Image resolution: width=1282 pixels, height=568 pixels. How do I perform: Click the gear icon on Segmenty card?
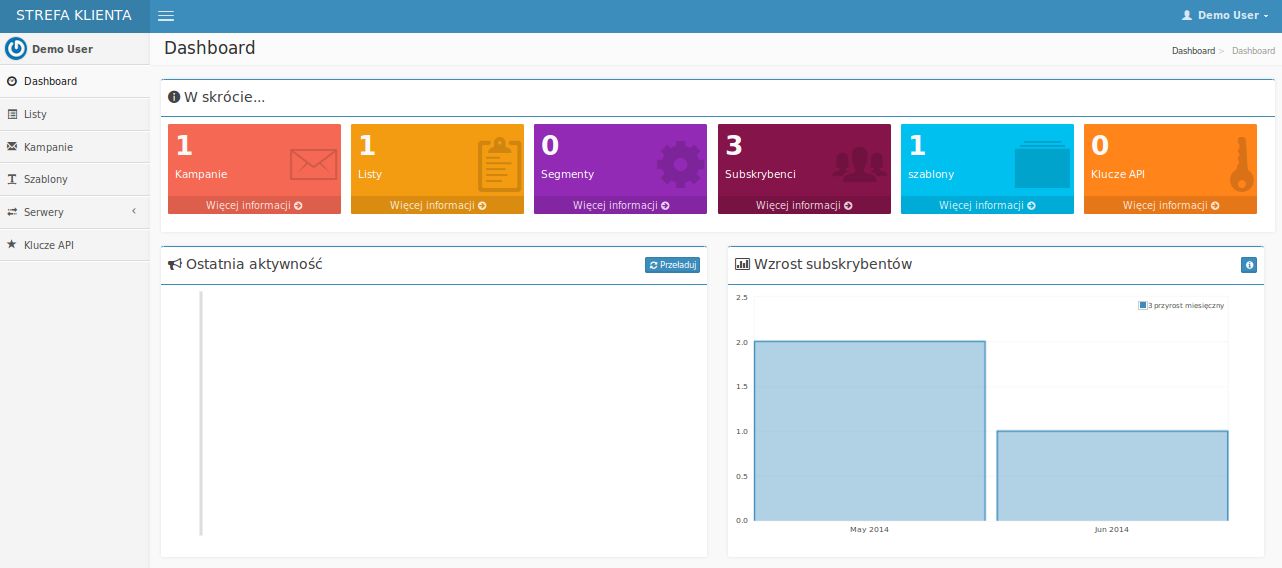pos(681,165)
